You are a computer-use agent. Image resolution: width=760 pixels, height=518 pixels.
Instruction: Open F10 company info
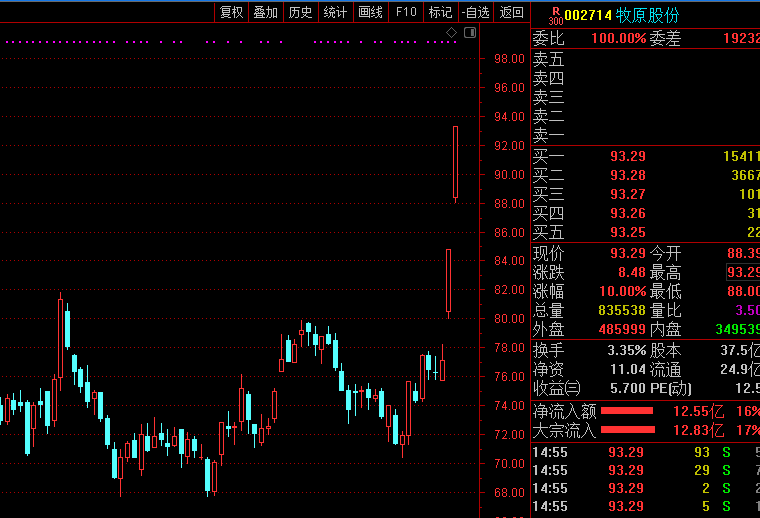click(x=406, y=12)
